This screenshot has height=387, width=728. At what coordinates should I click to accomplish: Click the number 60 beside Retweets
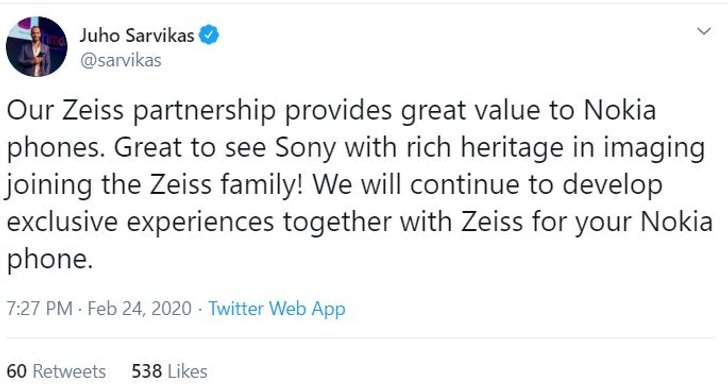17,371
